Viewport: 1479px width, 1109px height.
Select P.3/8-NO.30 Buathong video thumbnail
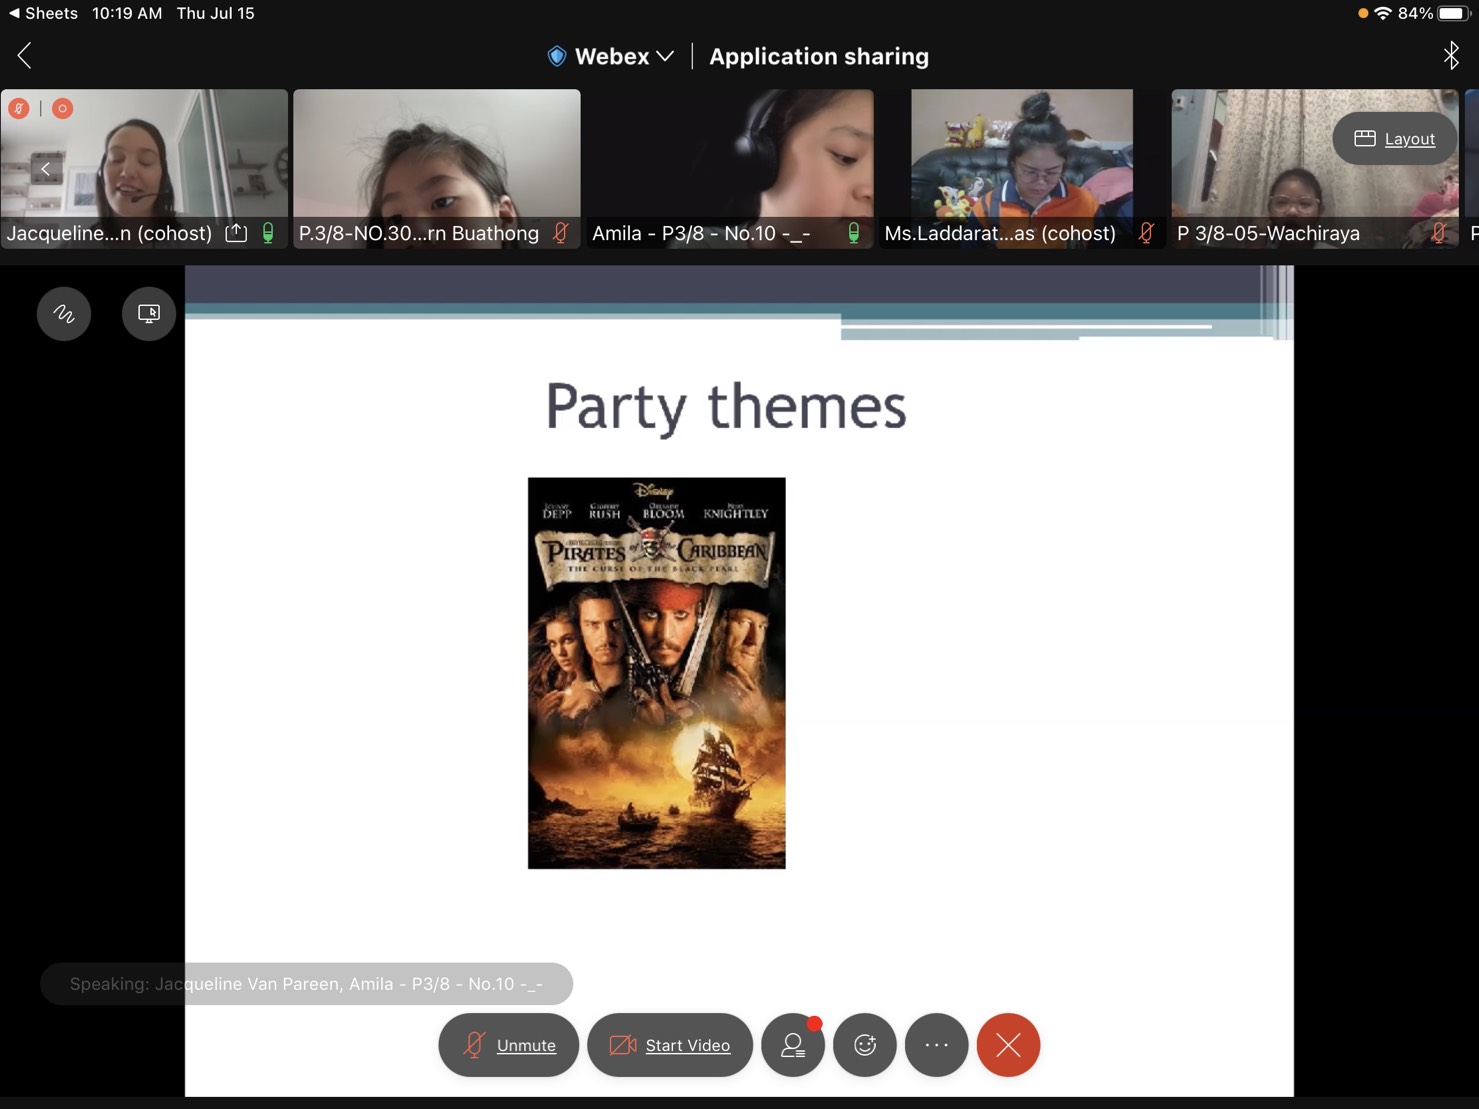[x=437, y=168]
